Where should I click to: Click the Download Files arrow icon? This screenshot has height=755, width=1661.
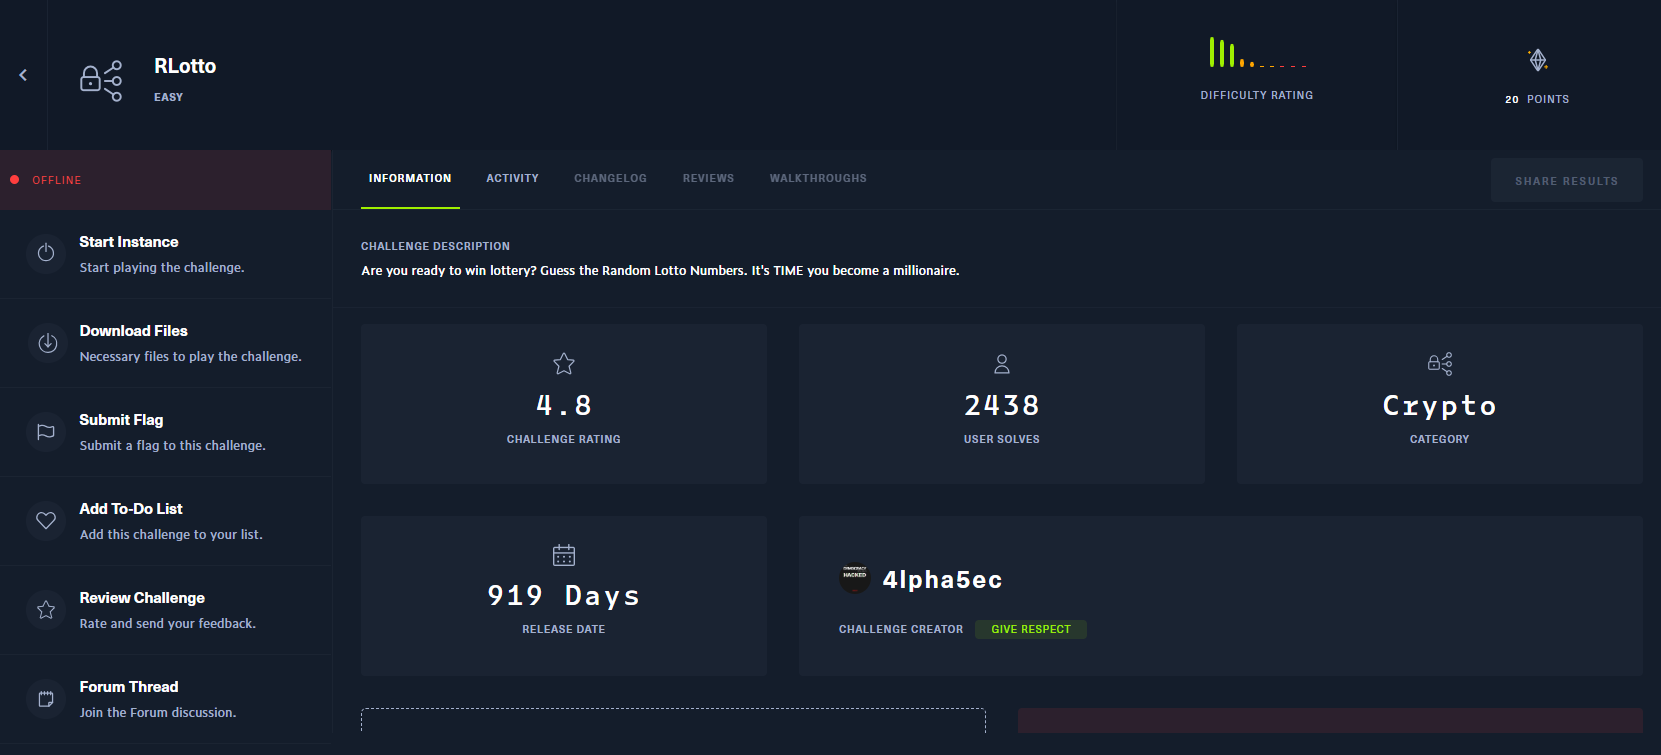coord(47,343)
